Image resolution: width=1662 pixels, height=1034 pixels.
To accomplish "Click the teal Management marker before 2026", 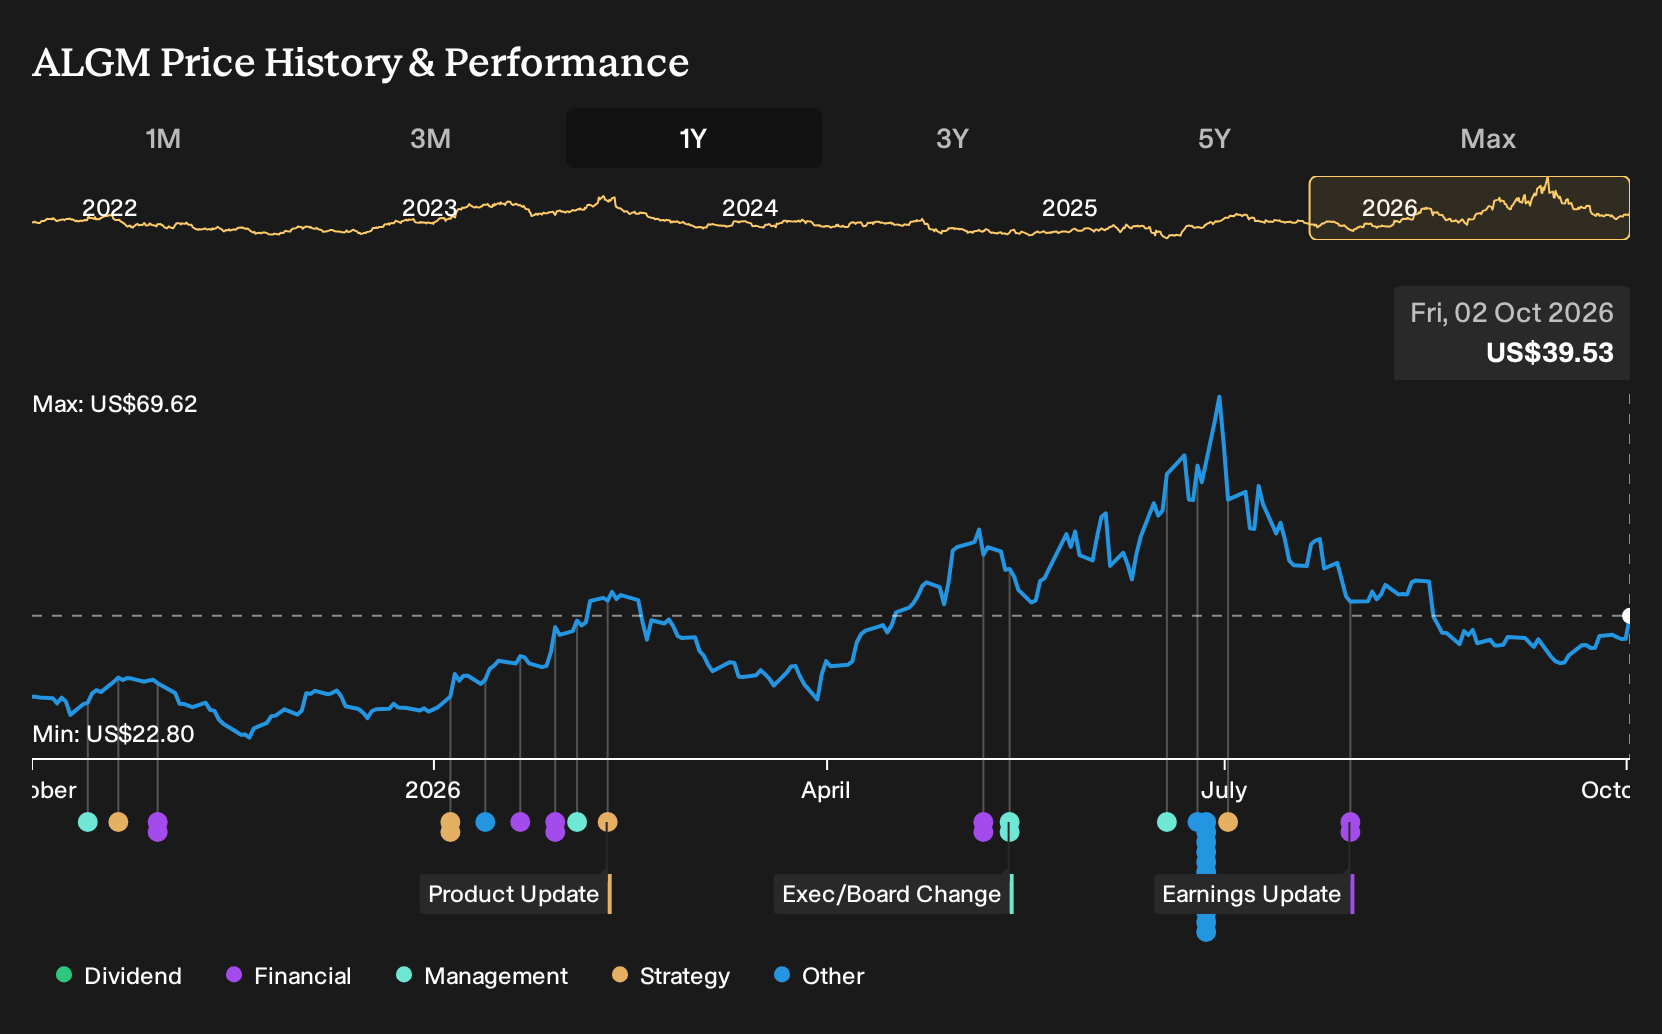I will [88, 822].
